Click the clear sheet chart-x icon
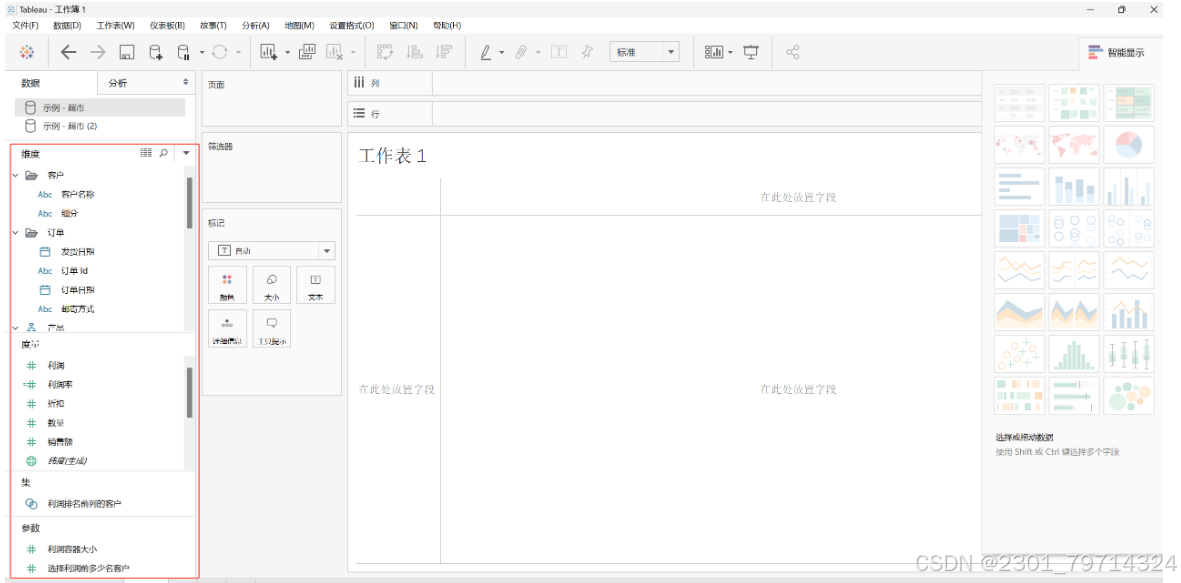This screenshot has height=583, width=1181. click(x=334, y=52)
